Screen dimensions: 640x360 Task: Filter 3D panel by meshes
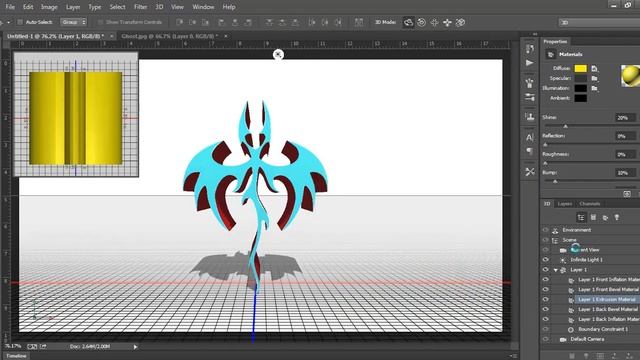pyautogui.click(x=593, y=218)
